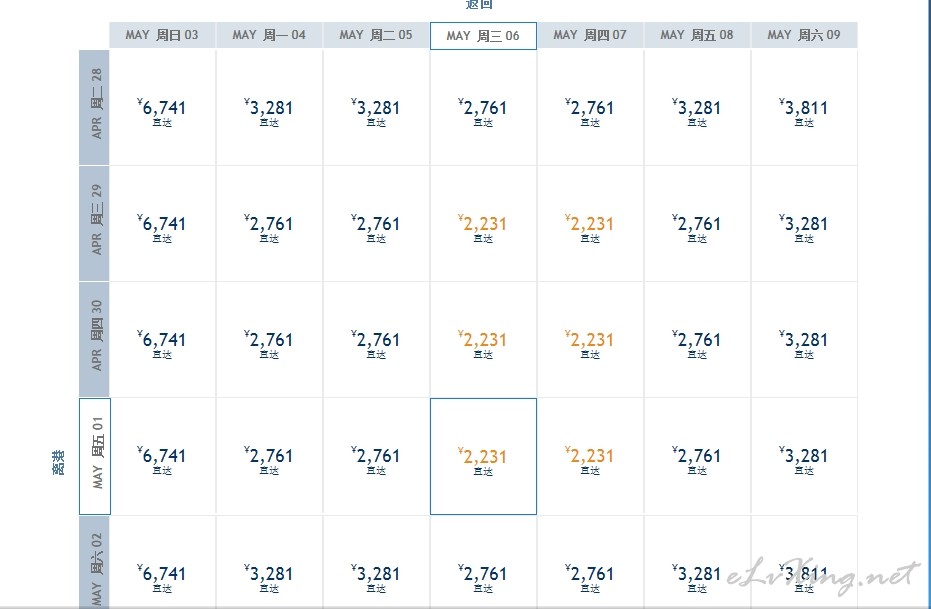Screen dimensions: 931x609
Task: Select ¥2,231 fare for May 01 to May 07
Action: [590, 456]
